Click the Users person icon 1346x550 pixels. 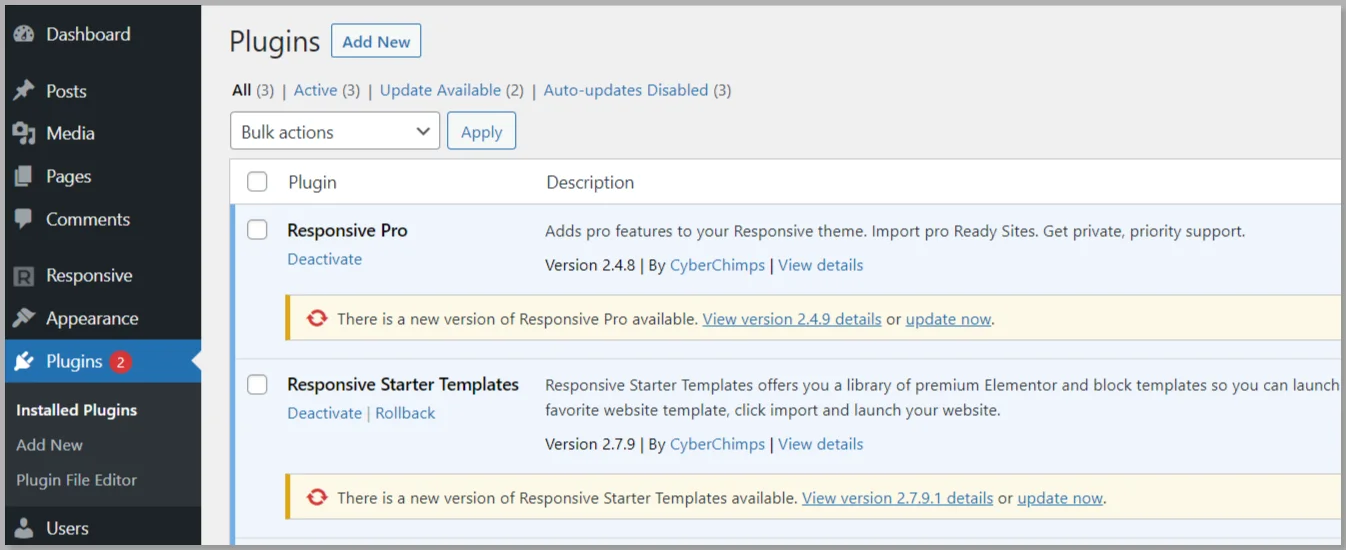coord(24,528)
